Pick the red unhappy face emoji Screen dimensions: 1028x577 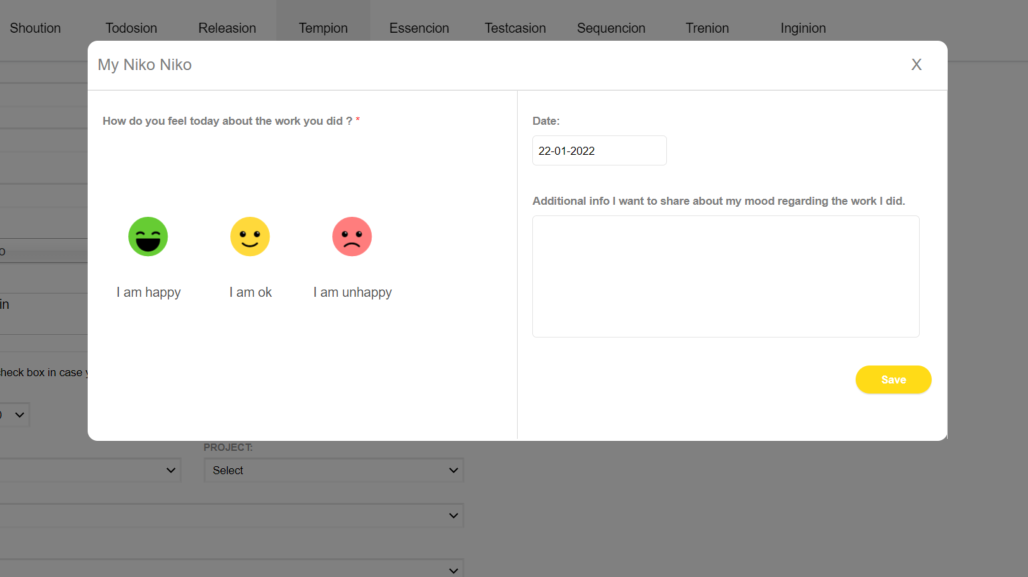(x=352, y=237)
